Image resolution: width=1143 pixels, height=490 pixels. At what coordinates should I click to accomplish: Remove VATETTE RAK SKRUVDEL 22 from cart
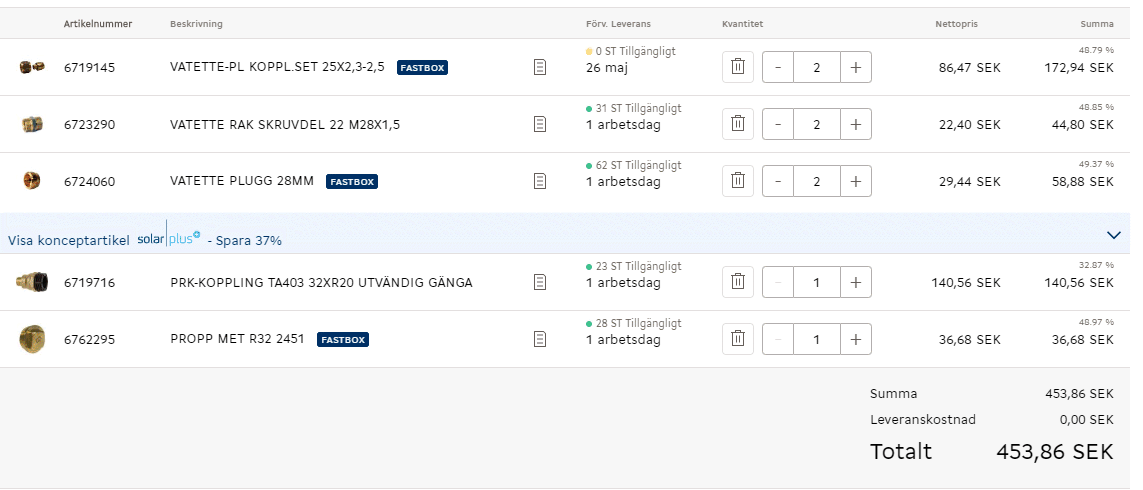737,124
